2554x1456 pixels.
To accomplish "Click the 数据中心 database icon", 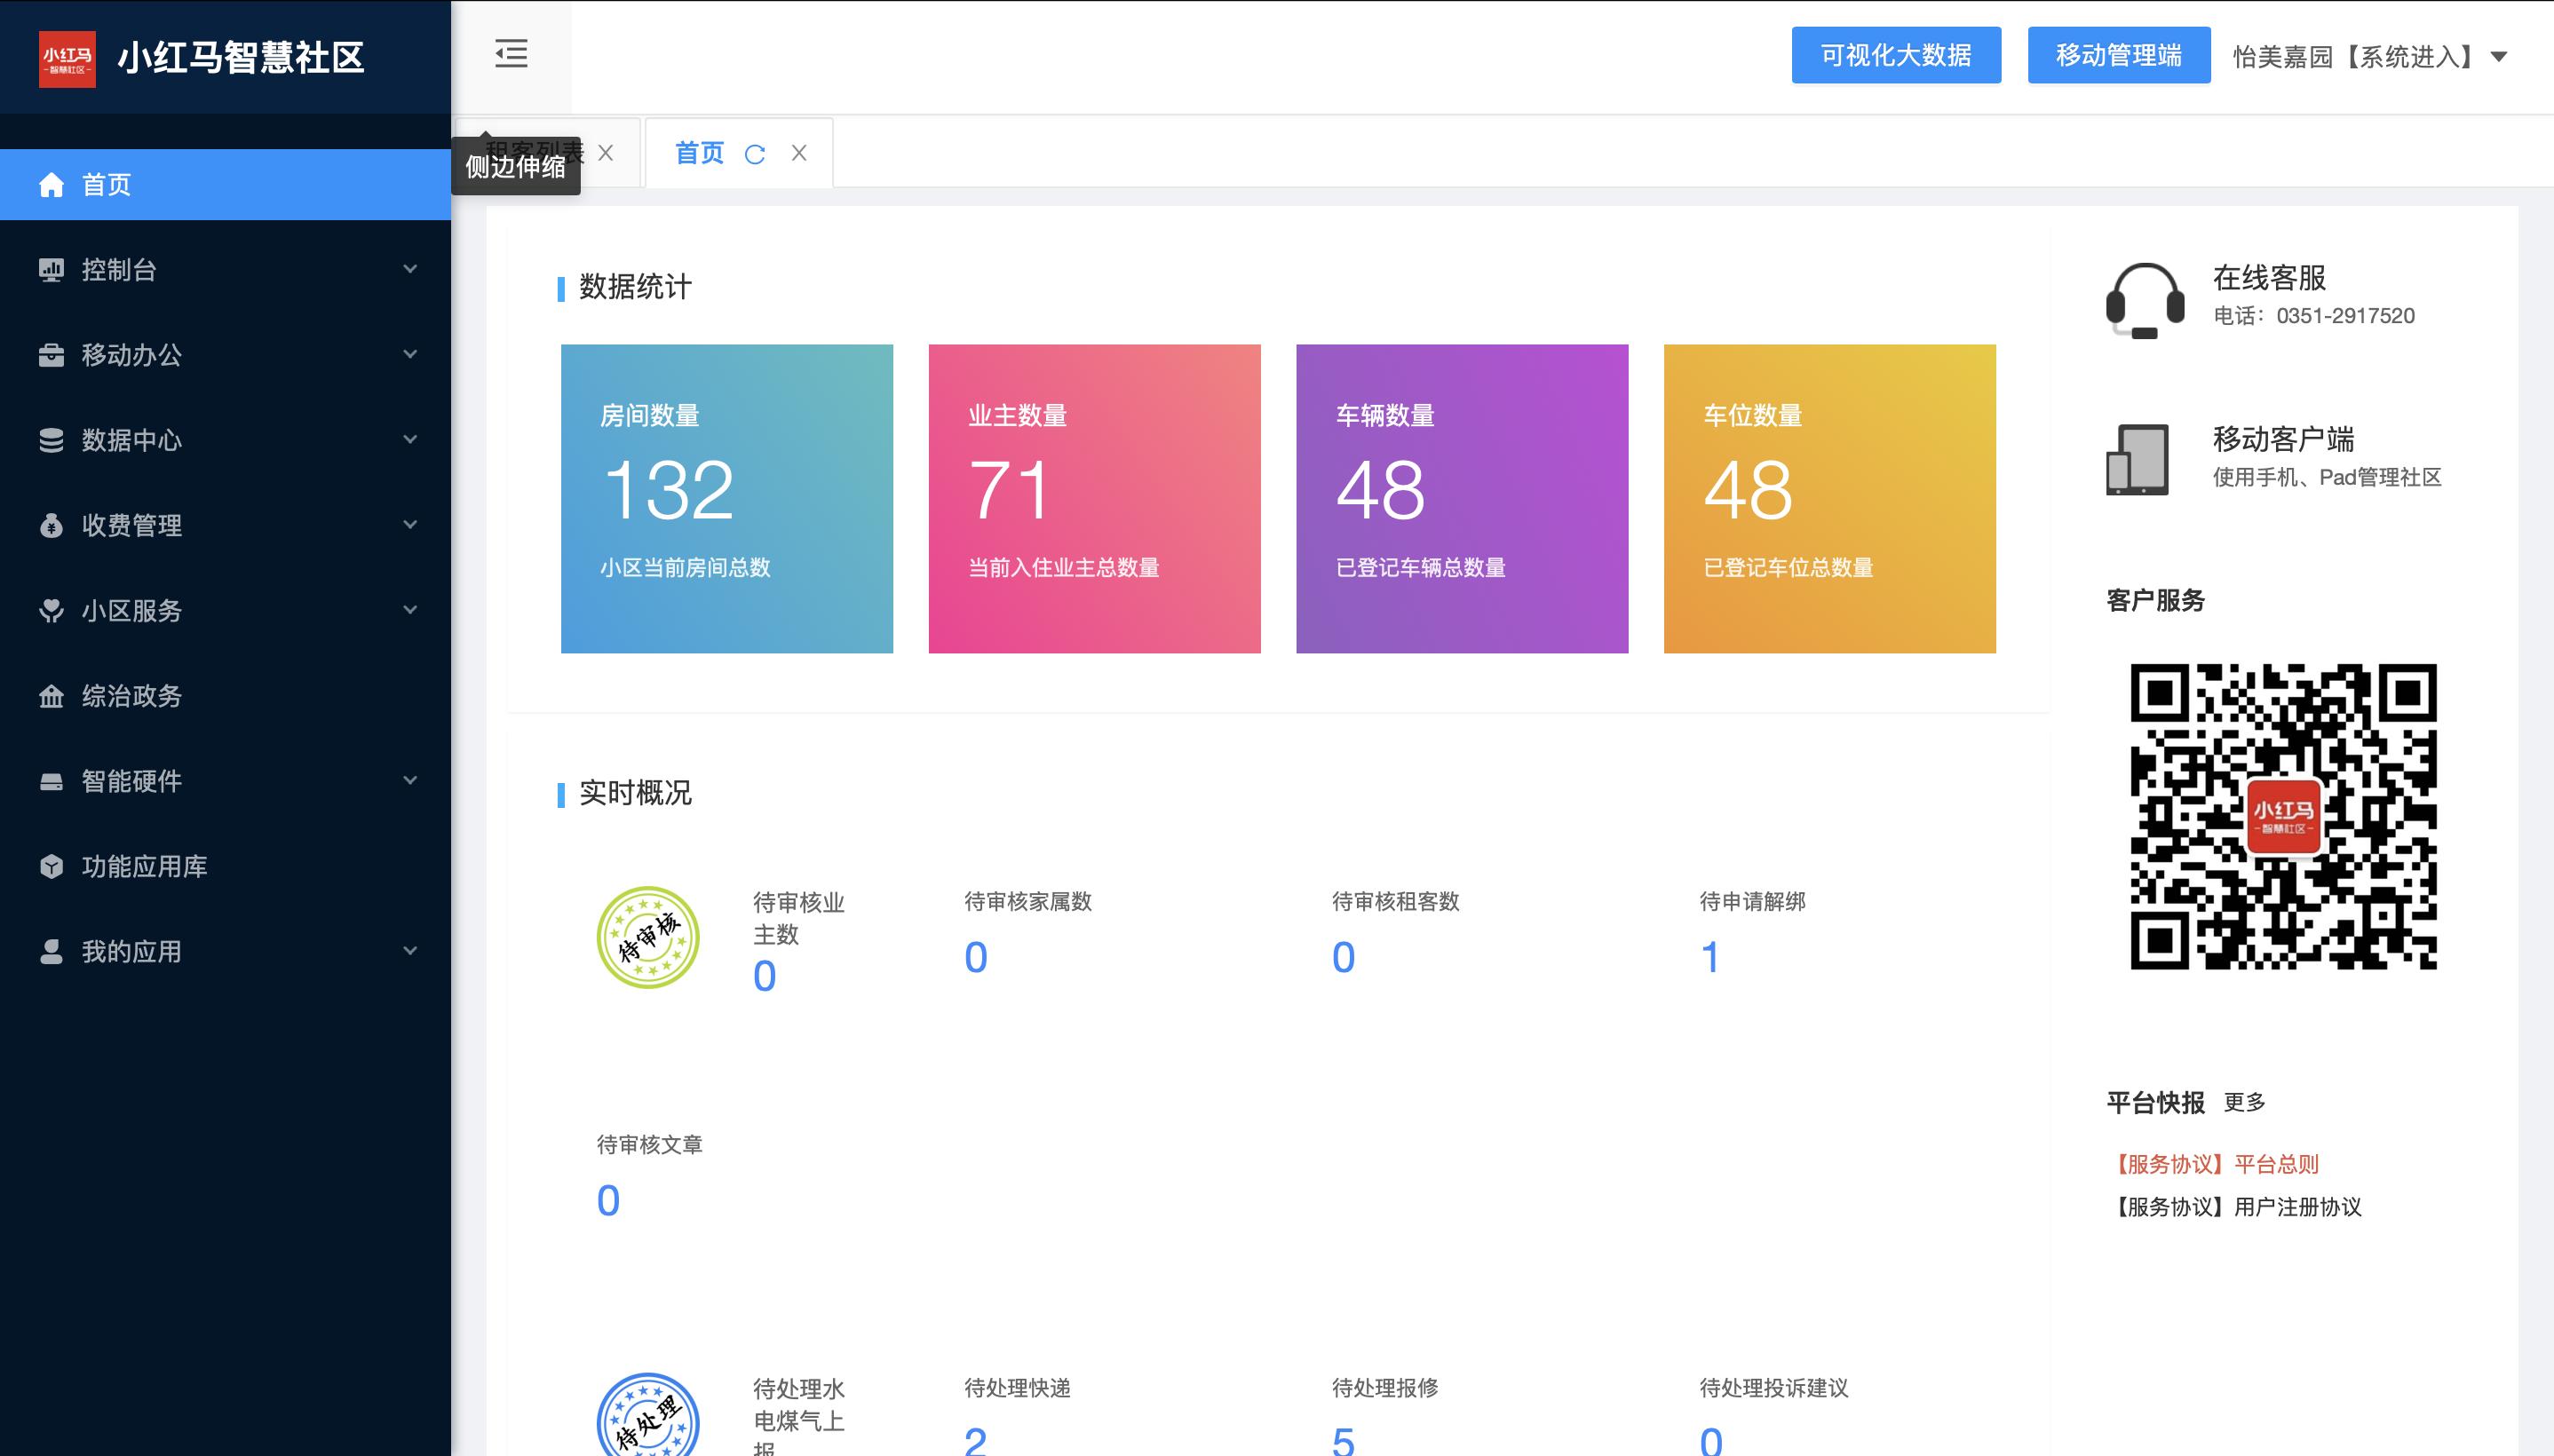I will pos(51,440).
